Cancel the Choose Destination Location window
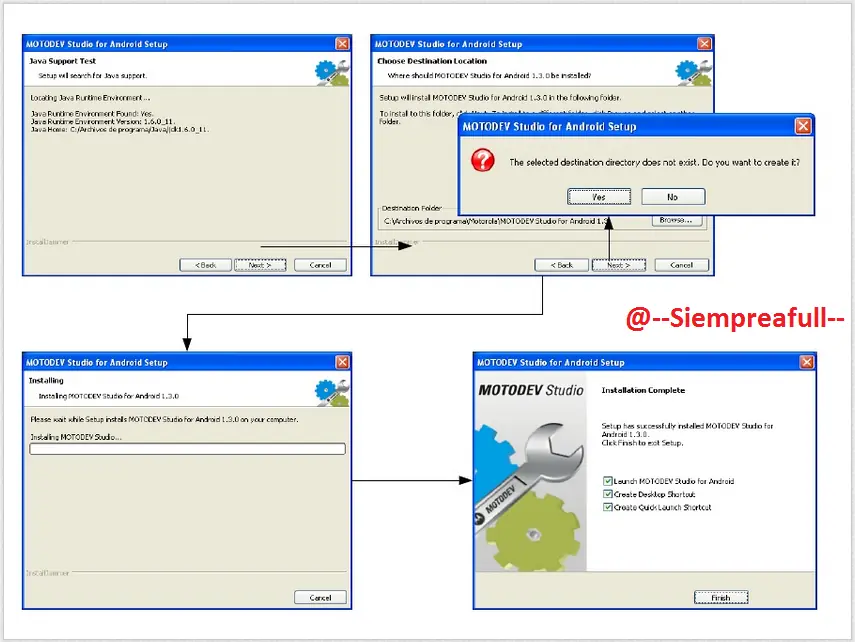This screenshot has width=855, height=642. click(x=682, y=265)
